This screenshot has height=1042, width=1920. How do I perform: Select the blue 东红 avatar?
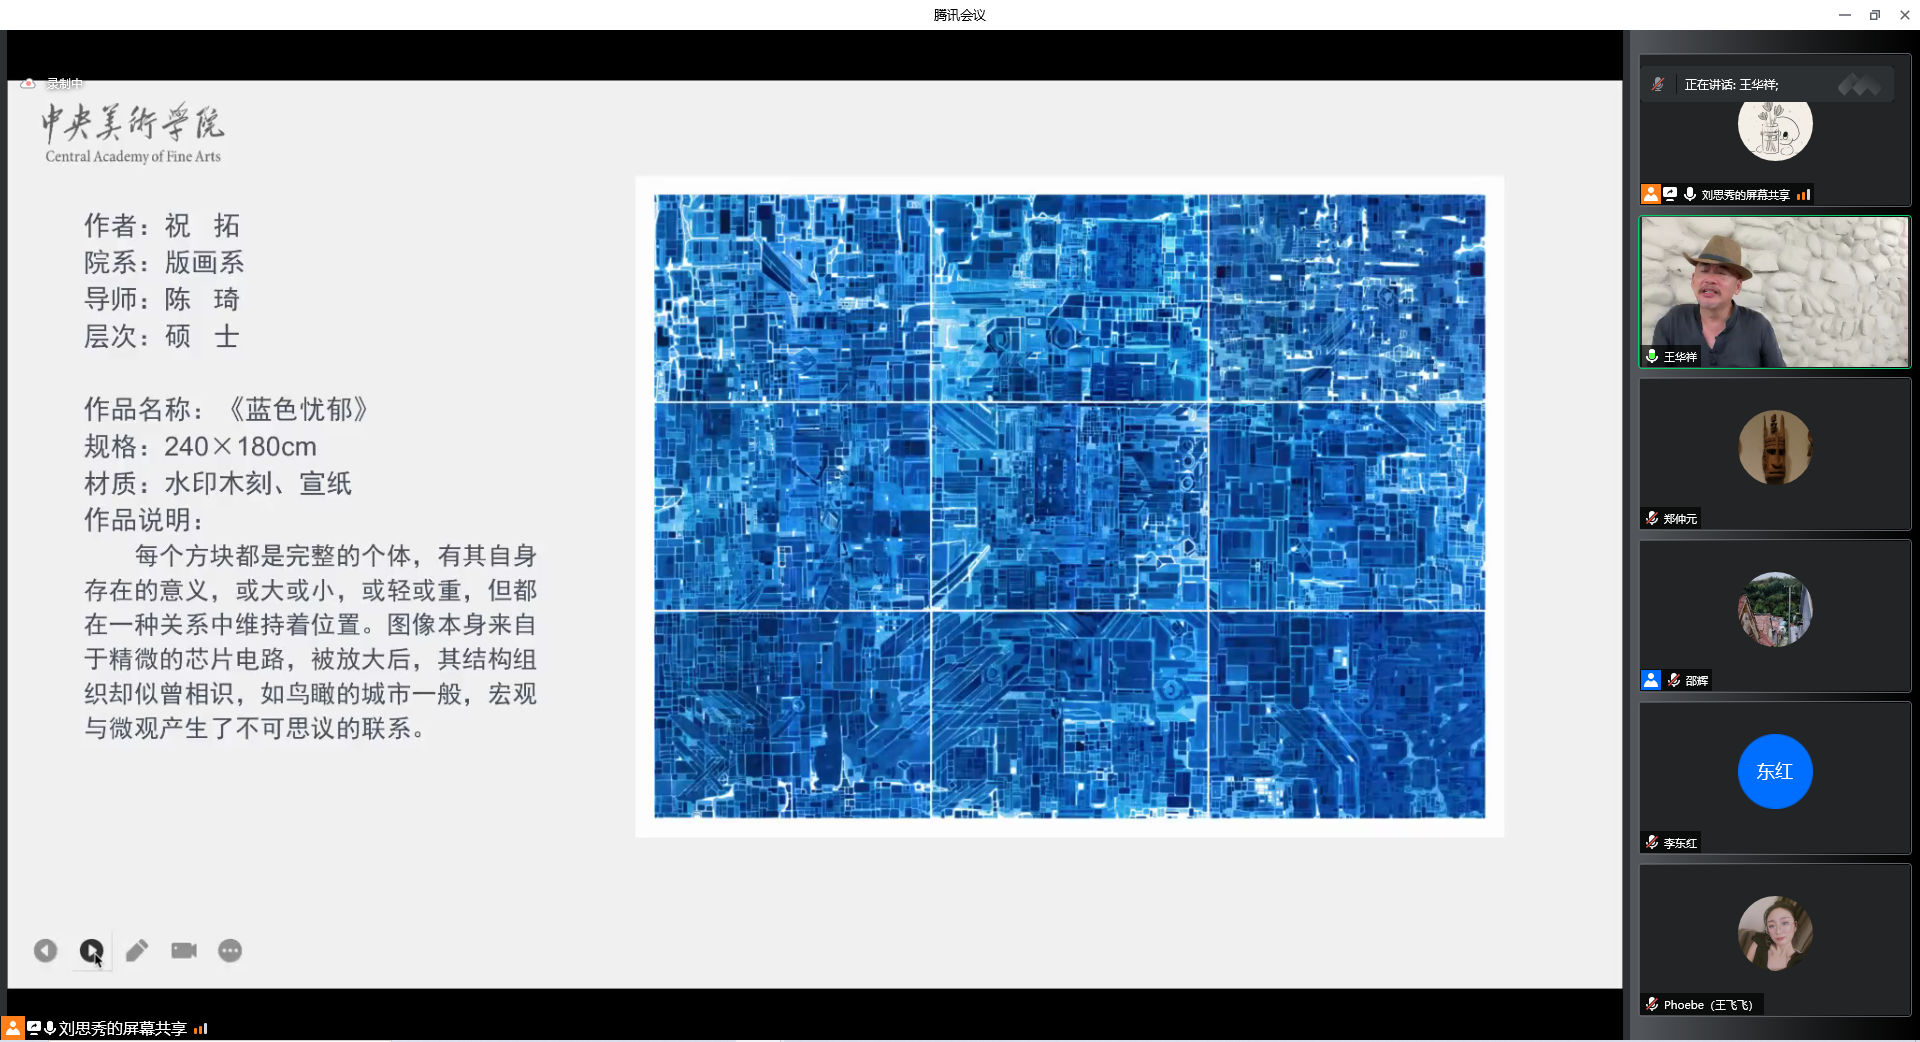[x=1775, y=771]
